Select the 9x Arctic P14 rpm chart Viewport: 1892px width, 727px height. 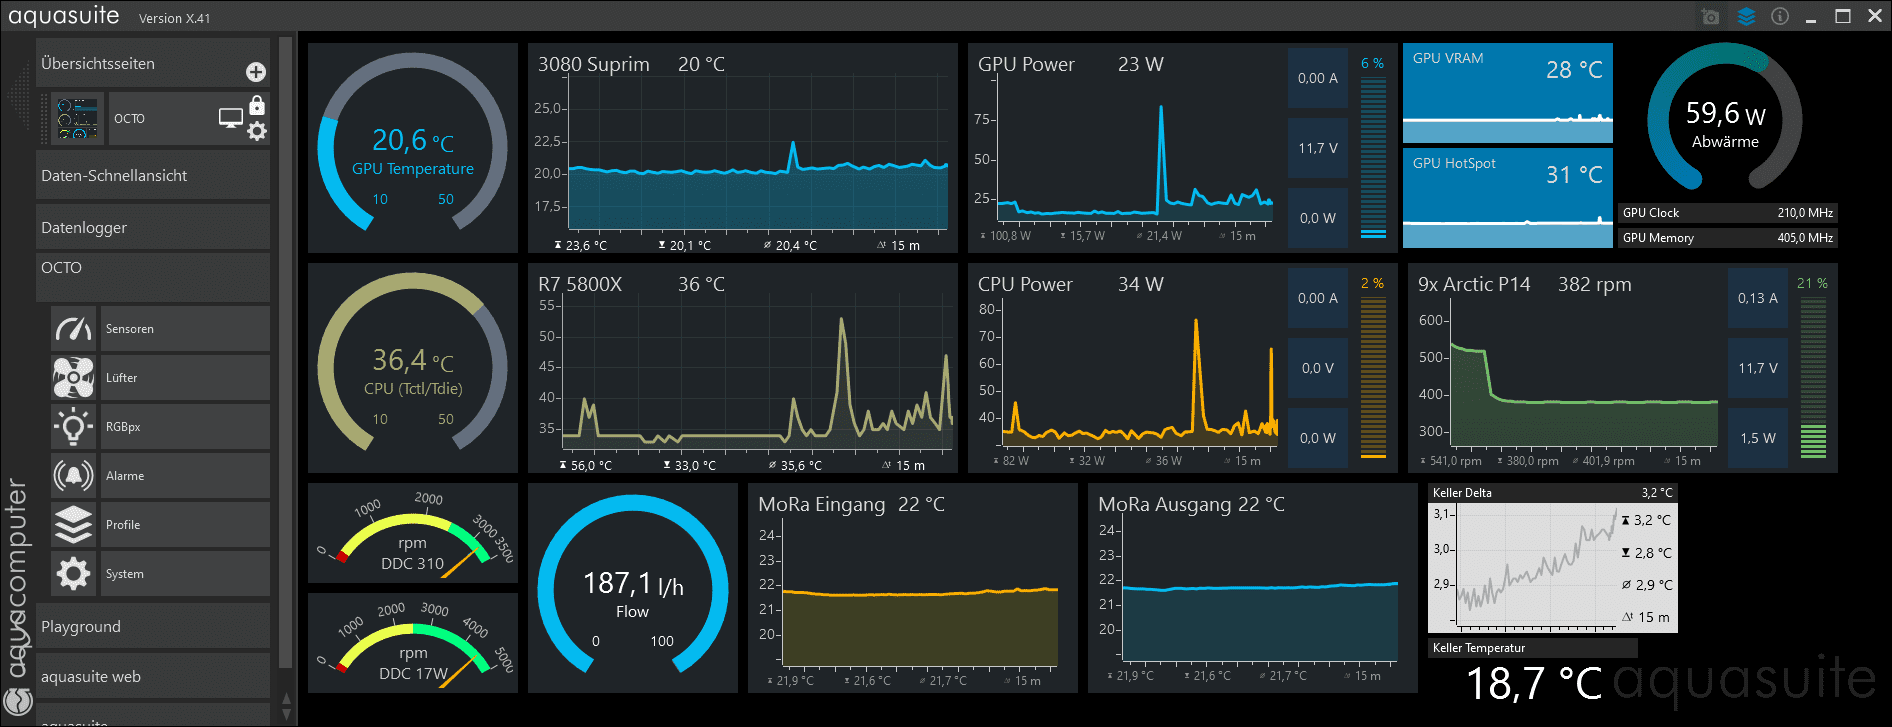click(1566, 368)
